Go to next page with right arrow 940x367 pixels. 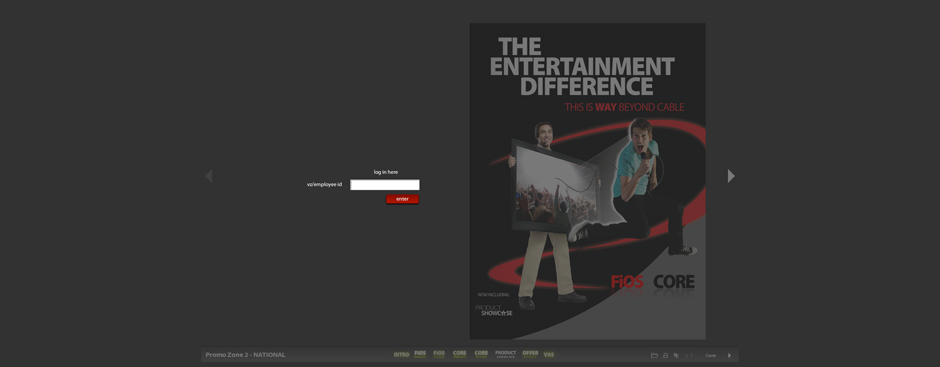coord(731,176)
